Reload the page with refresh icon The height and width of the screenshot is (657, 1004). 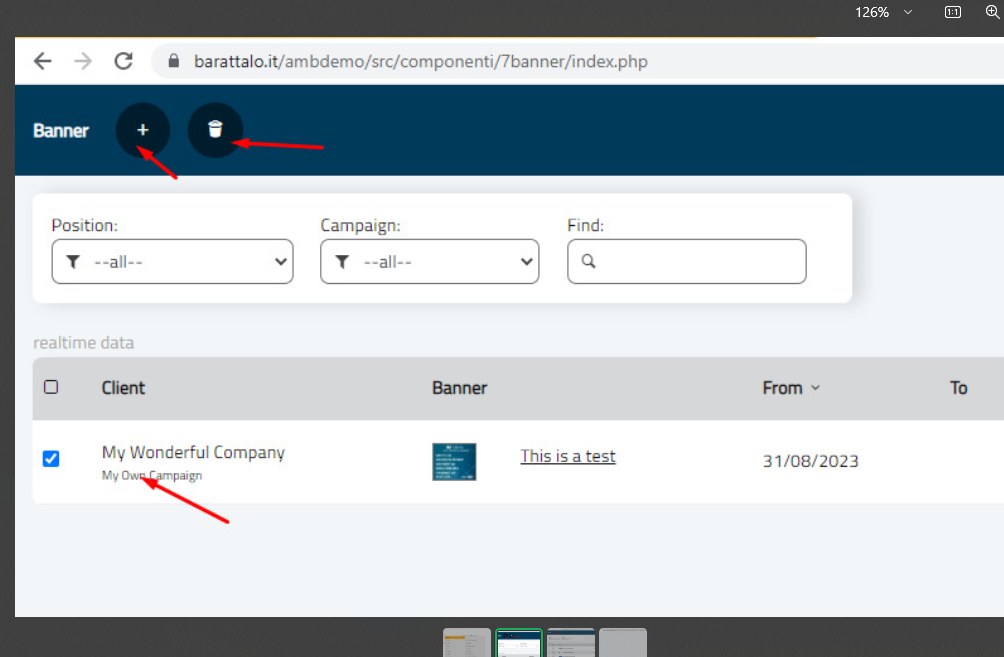coord(124,61)
